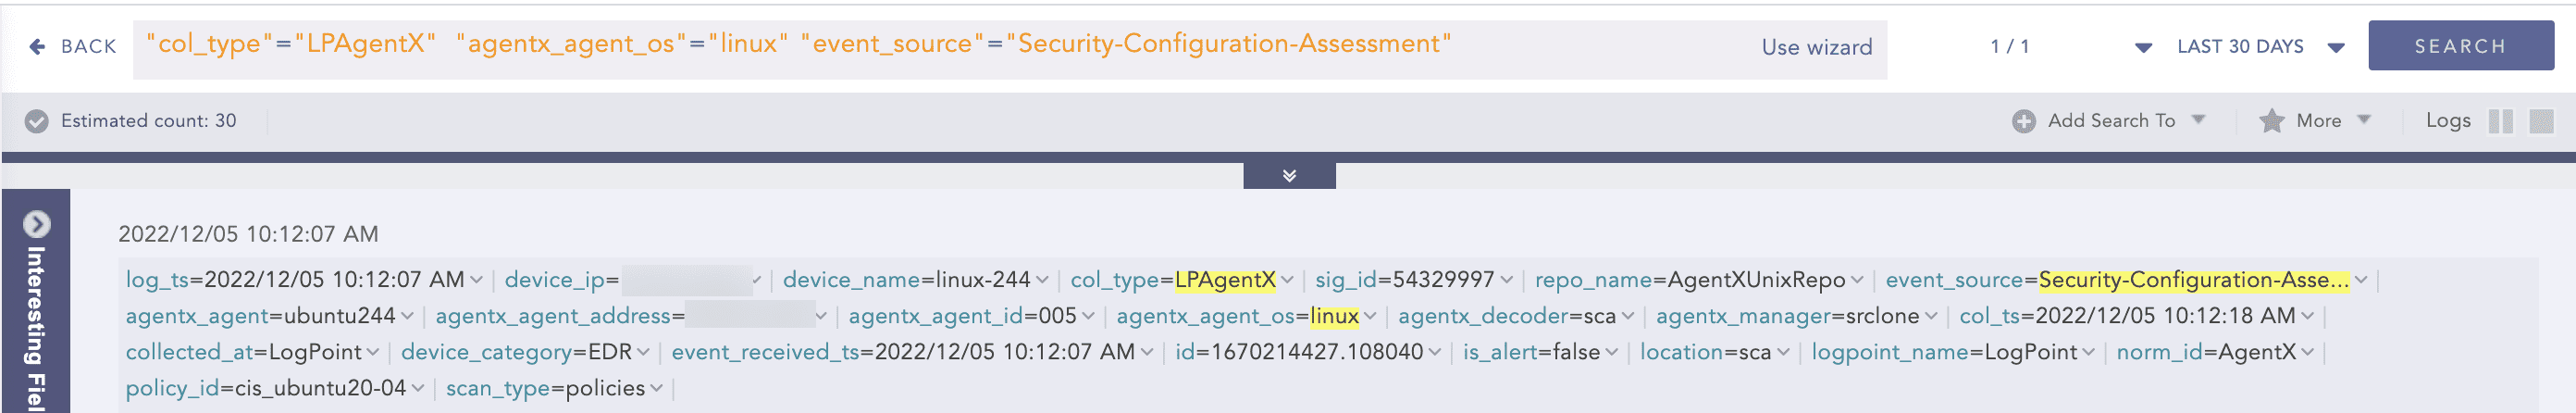Open the device_name=linux-244 field menu
2576x413 pixels.
pyautogui.click(x=1042, y=280)
